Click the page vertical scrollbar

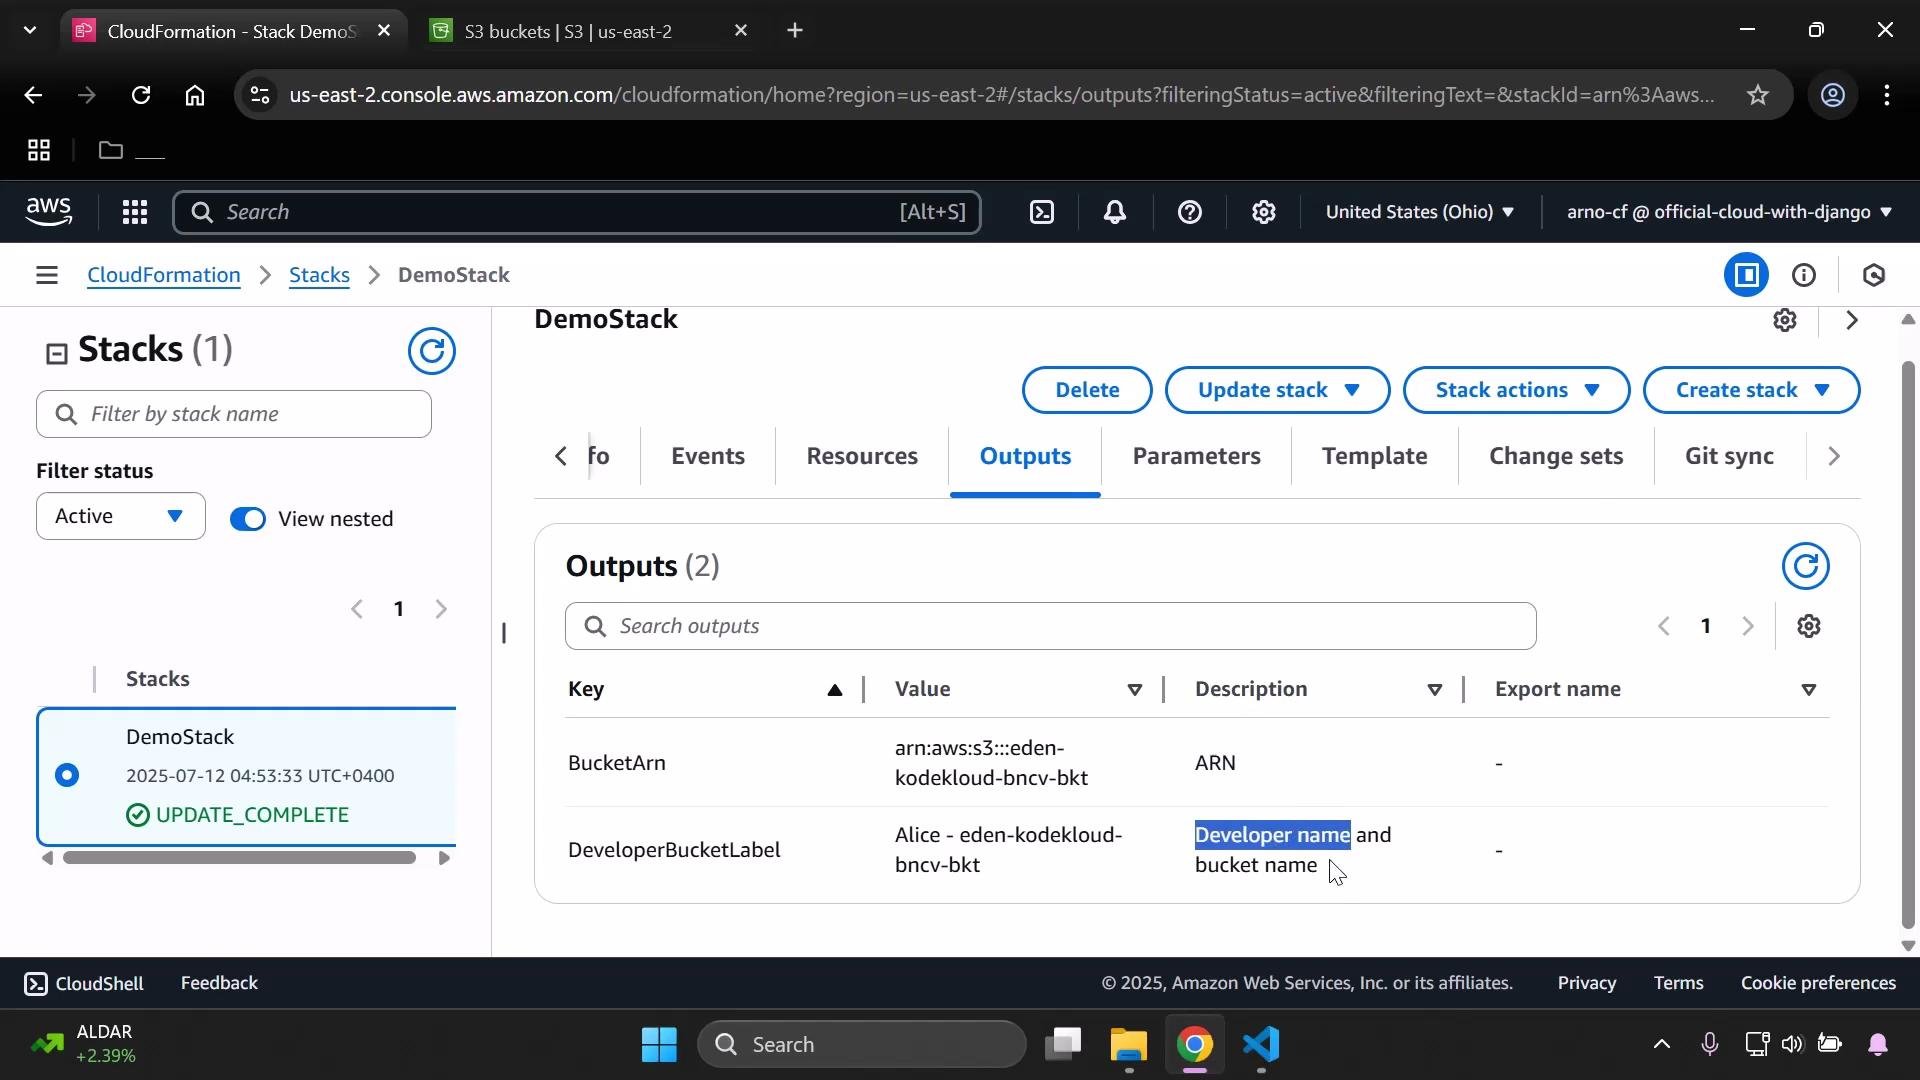tap(1908, 645)
